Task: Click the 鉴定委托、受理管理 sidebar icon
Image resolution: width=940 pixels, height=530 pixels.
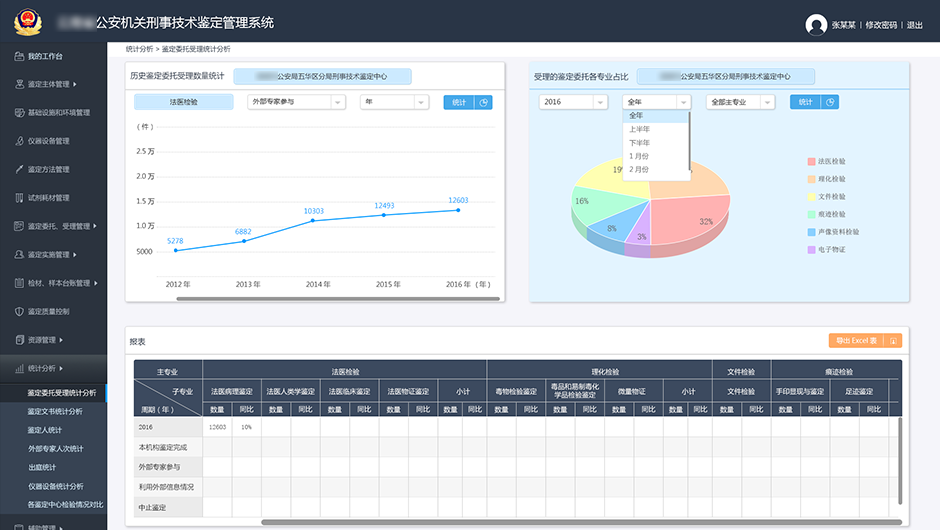Action: point(19,226)
